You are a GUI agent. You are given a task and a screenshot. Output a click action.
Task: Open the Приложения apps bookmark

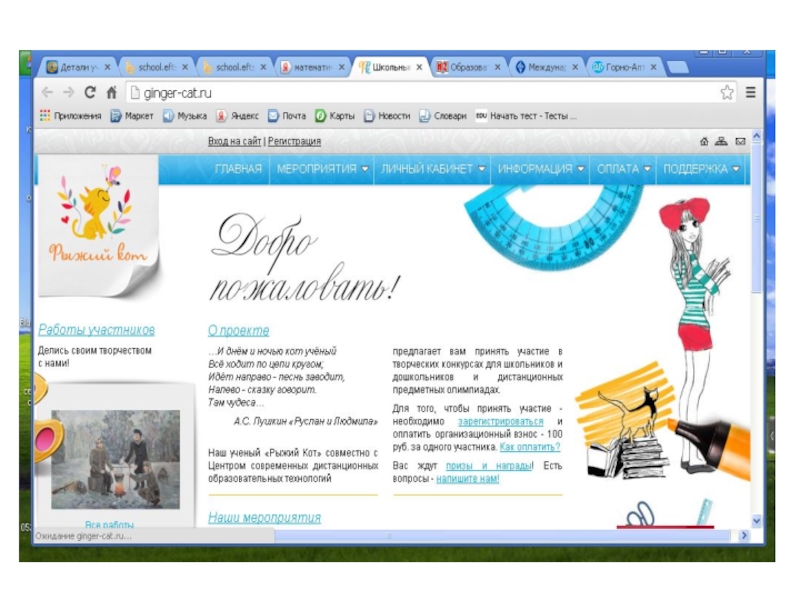(70, 116)
